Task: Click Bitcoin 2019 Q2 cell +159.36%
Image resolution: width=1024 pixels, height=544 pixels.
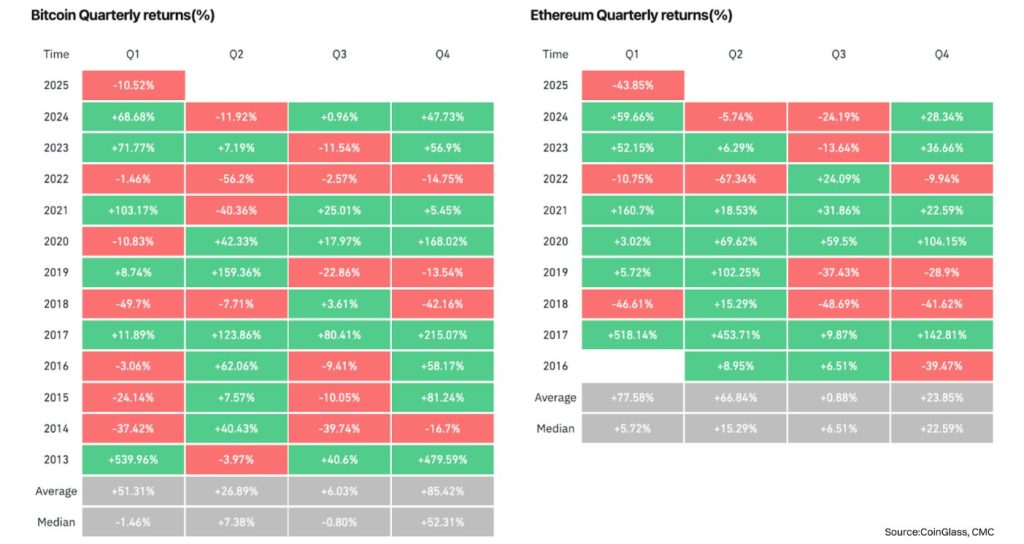Action: [x=236, y=272]
